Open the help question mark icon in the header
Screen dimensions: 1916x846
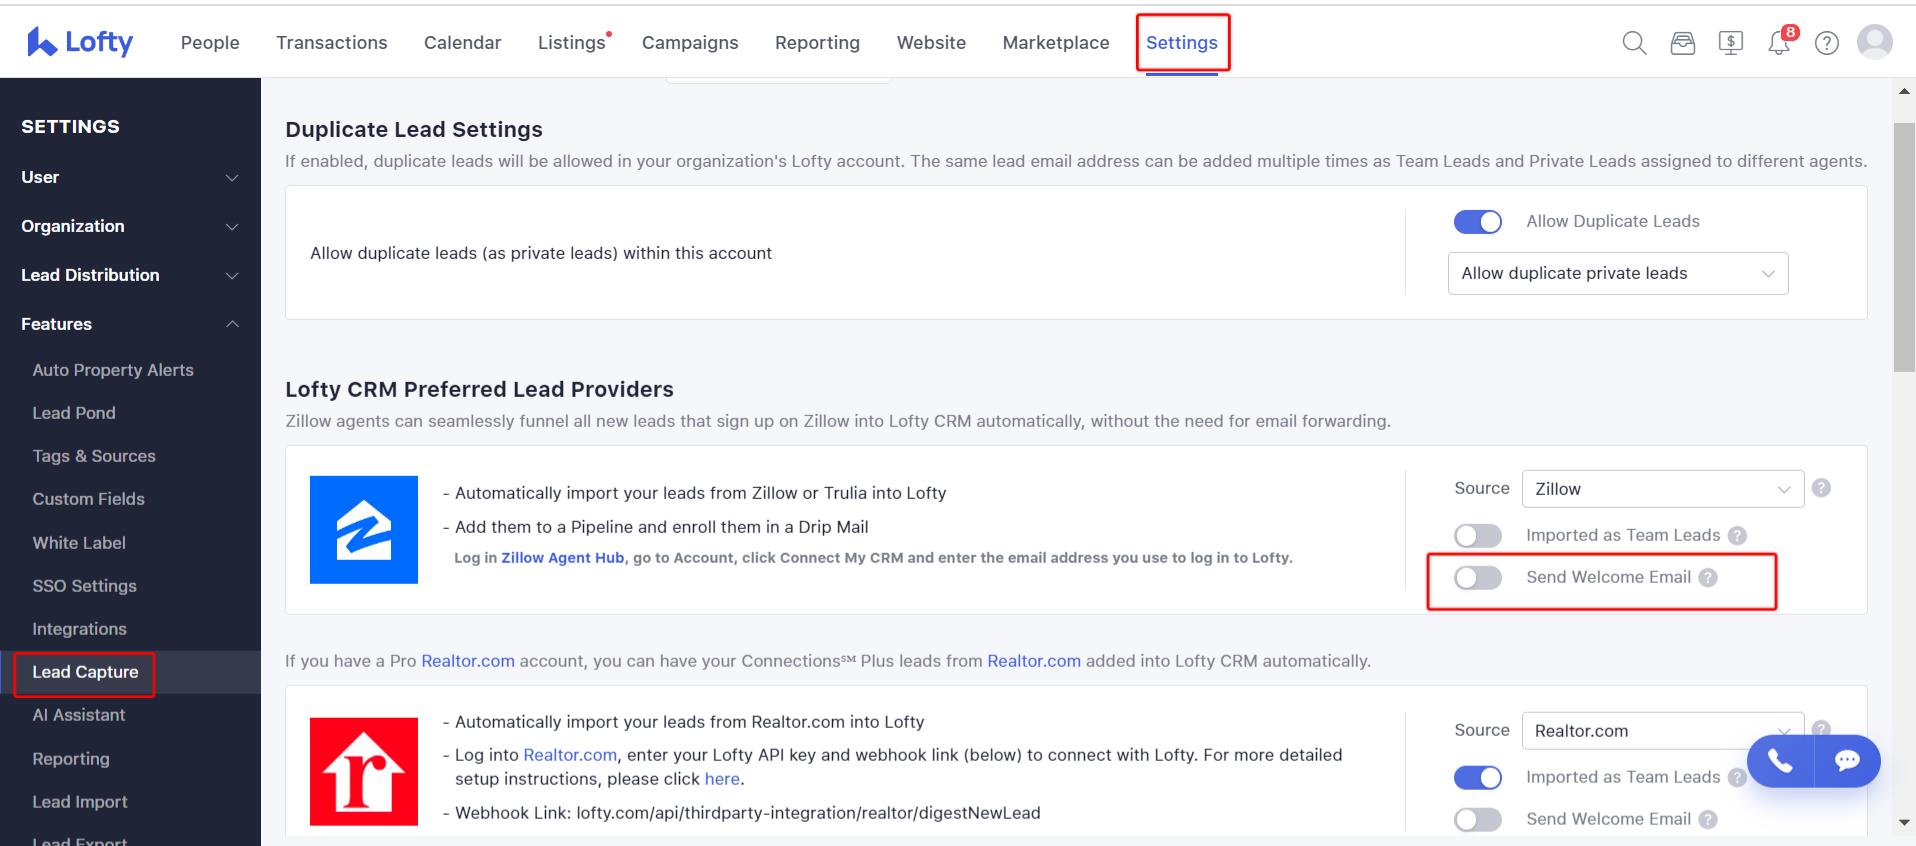click(1827, 43)
